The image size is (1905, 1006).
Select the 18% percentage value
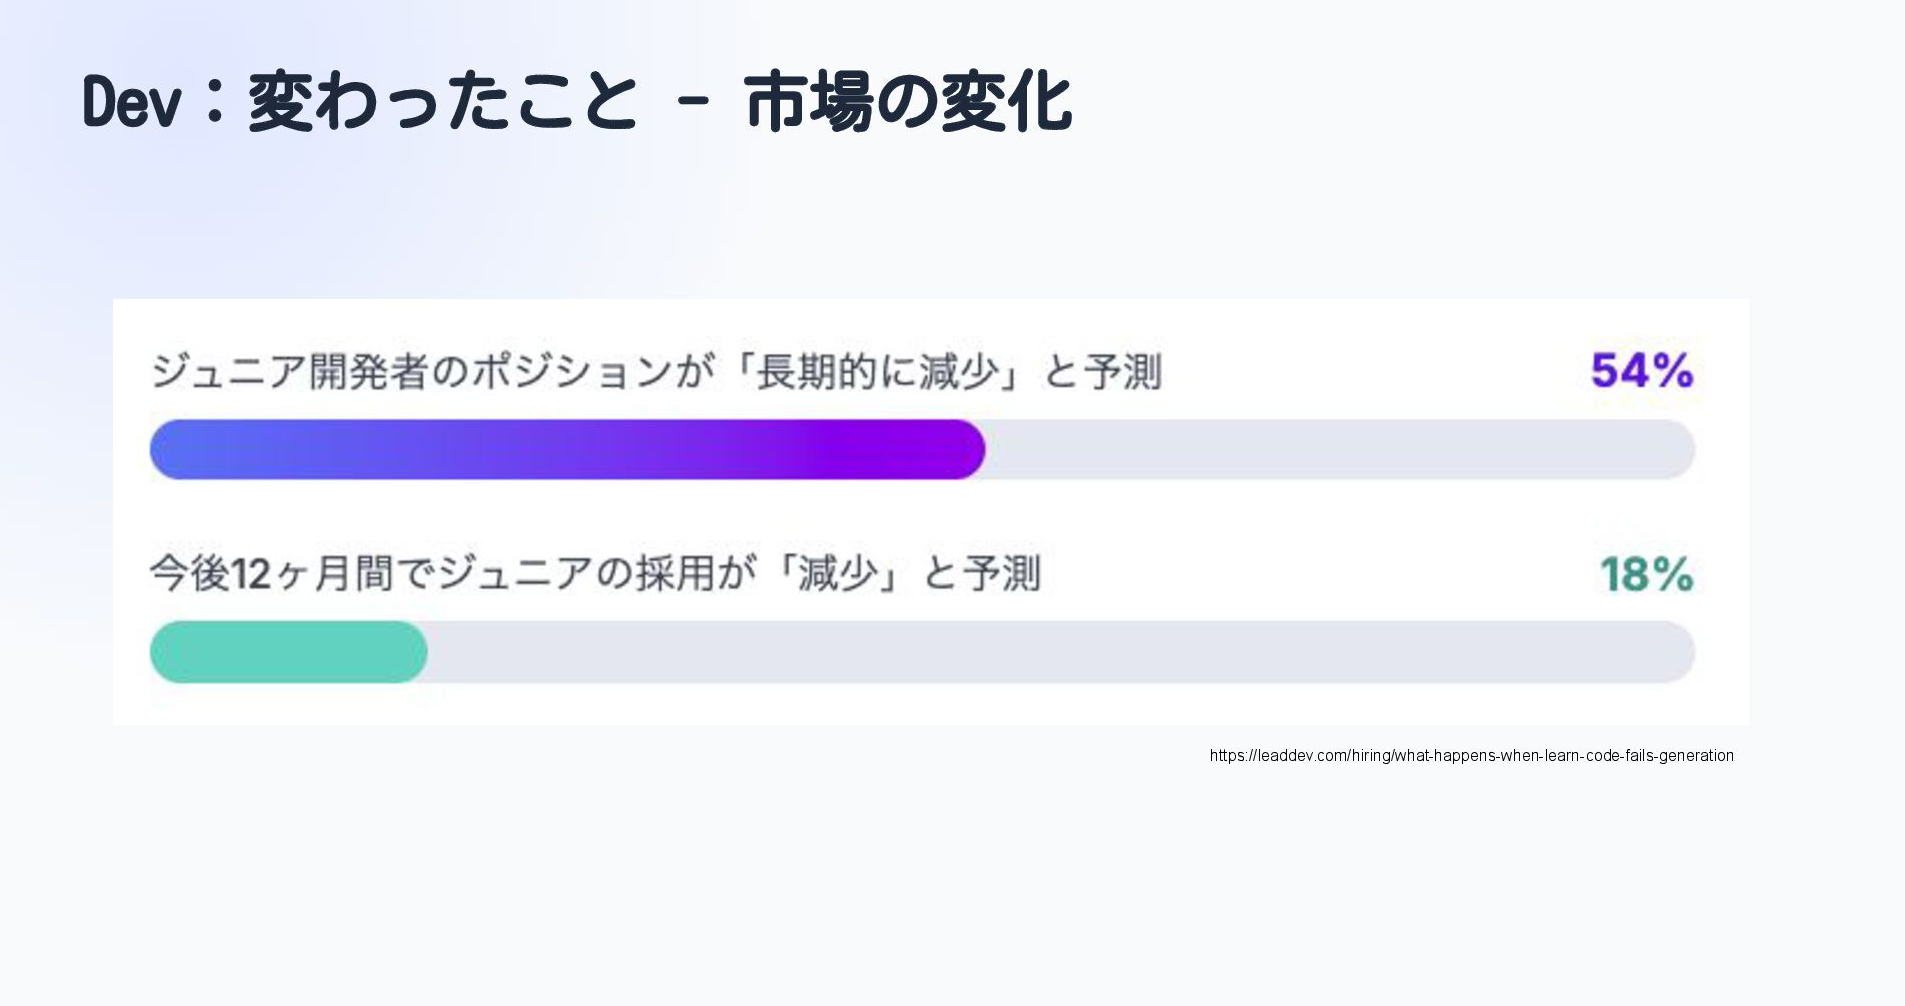pos(1646,574)
